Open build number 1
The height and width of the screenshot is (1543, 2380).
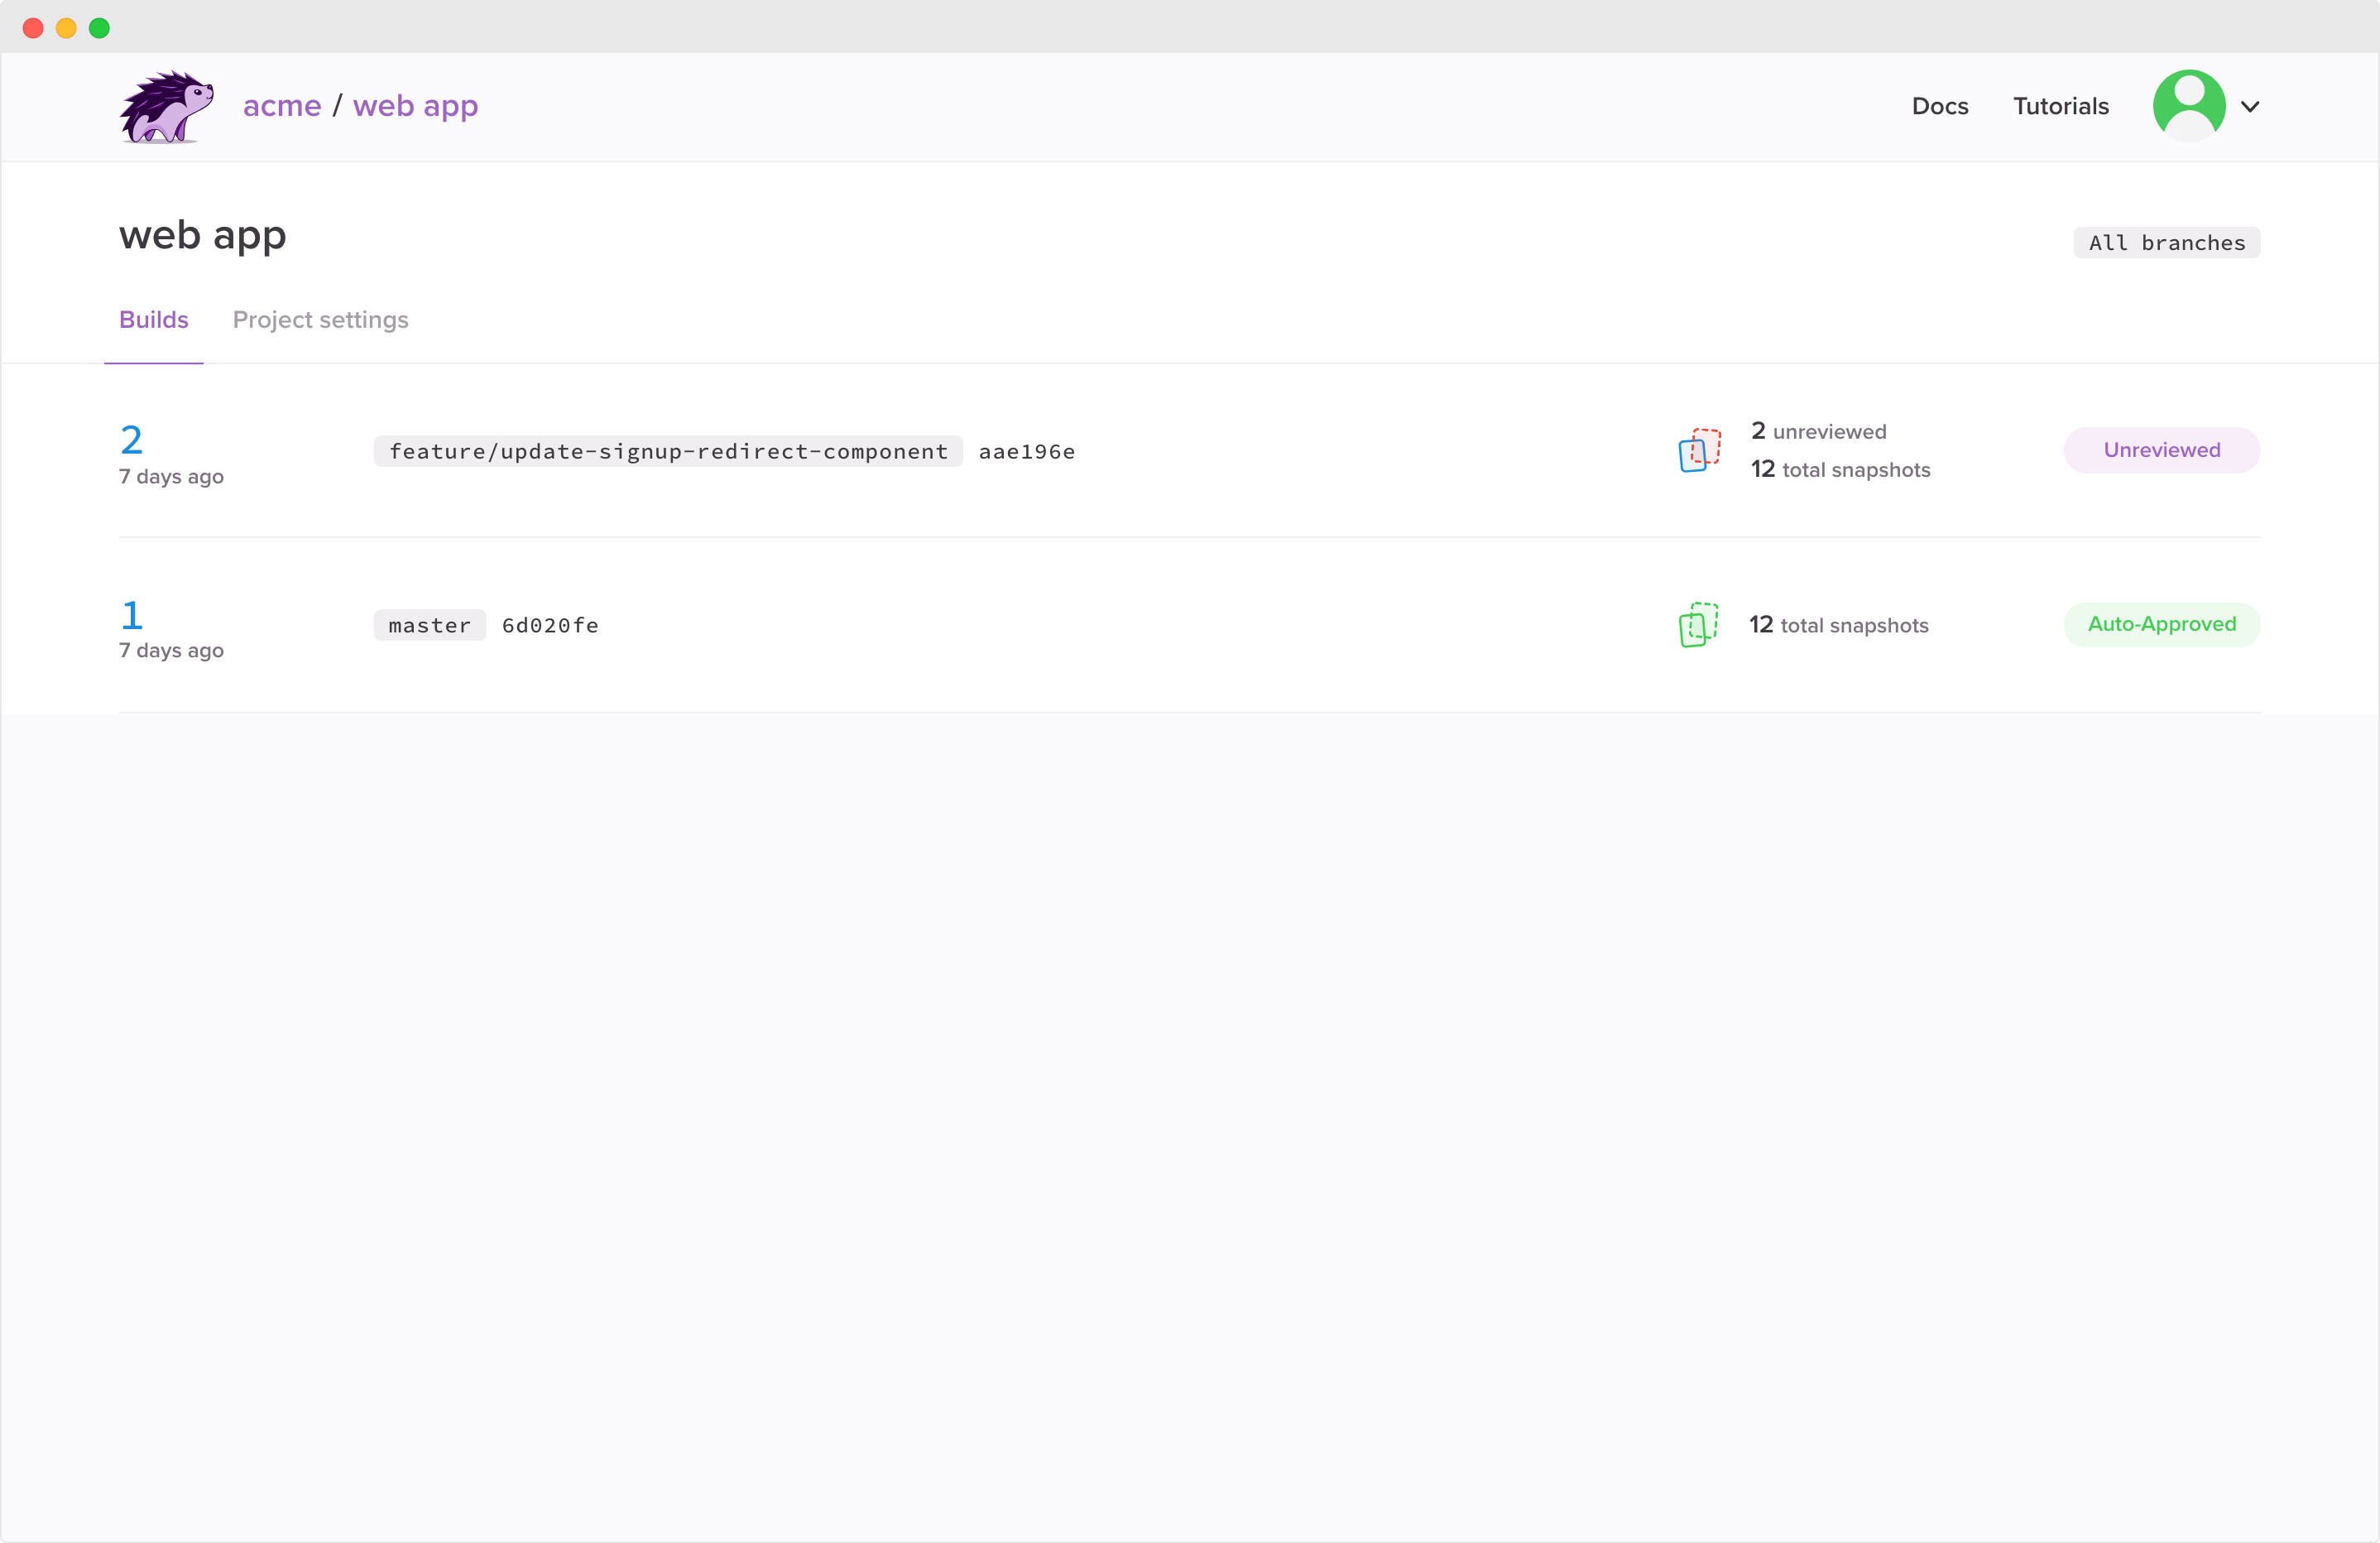pos(131,615)
